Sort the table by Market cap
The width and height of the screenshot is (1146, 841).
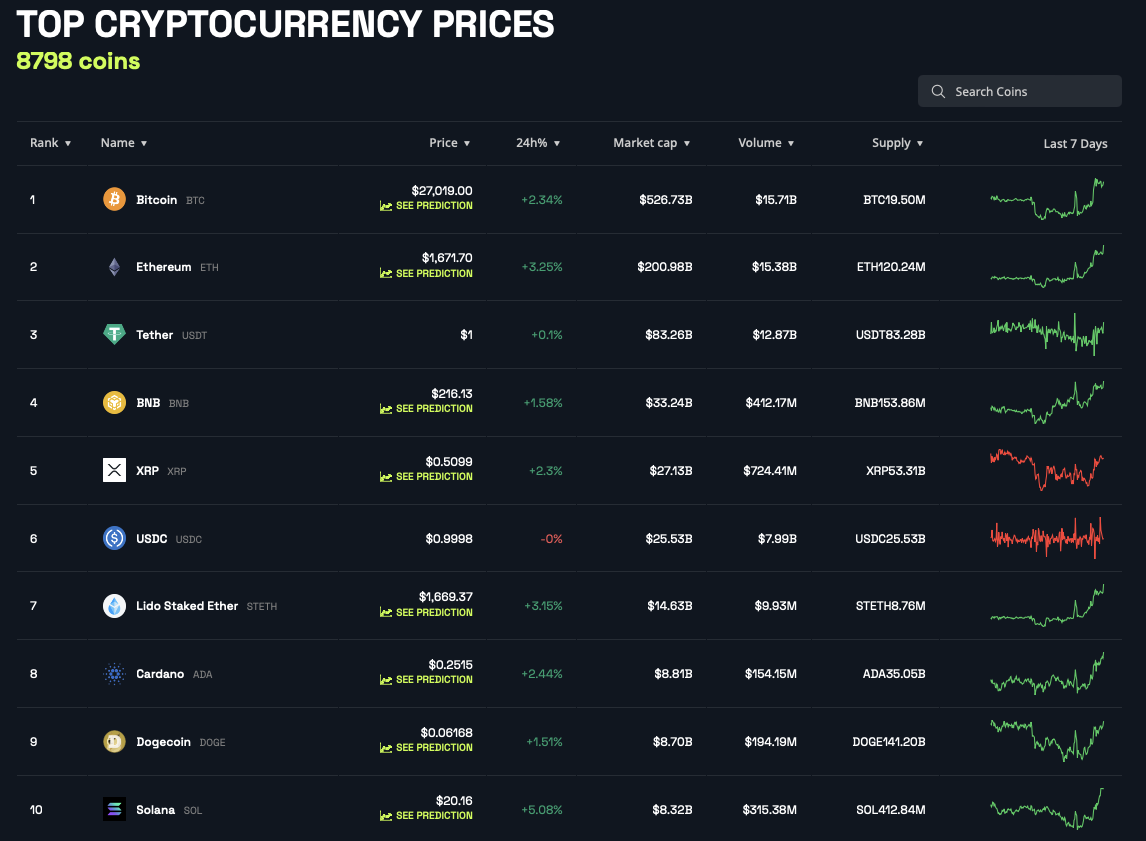pyautogui.click(x=651, y=142)
